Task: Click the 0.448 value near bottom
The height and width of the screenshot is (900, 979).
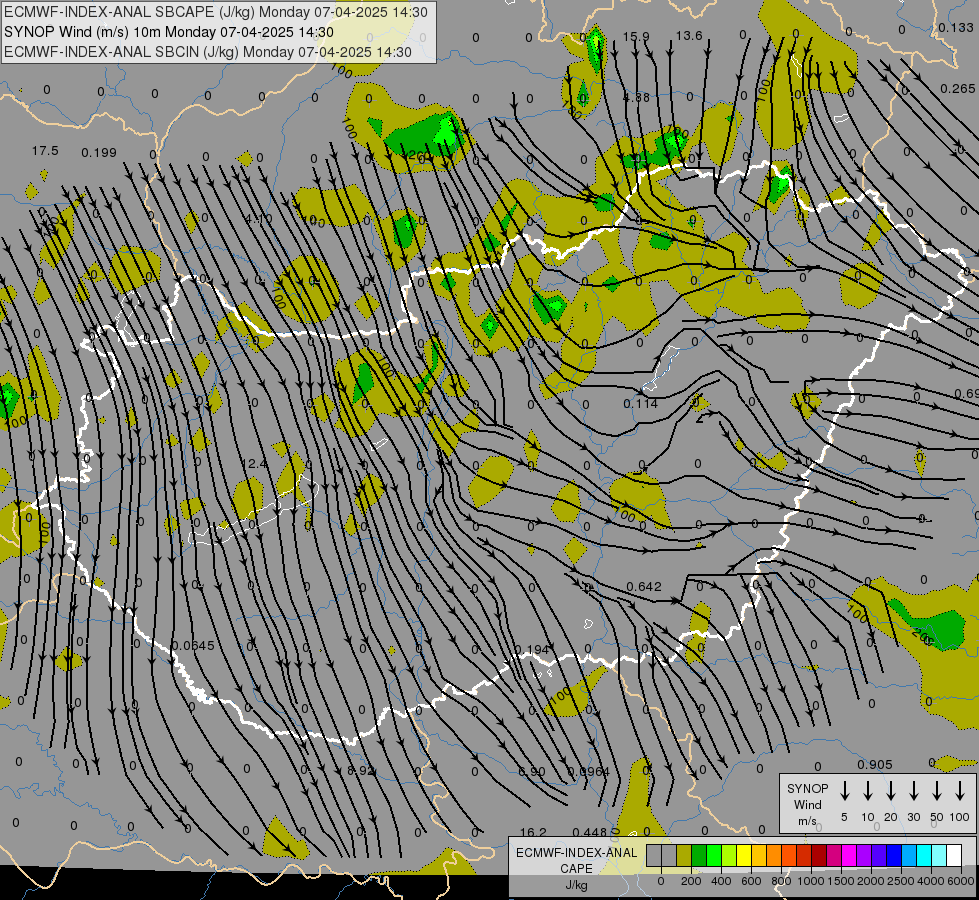Action: pyautogui.click(x=589, y=832)
